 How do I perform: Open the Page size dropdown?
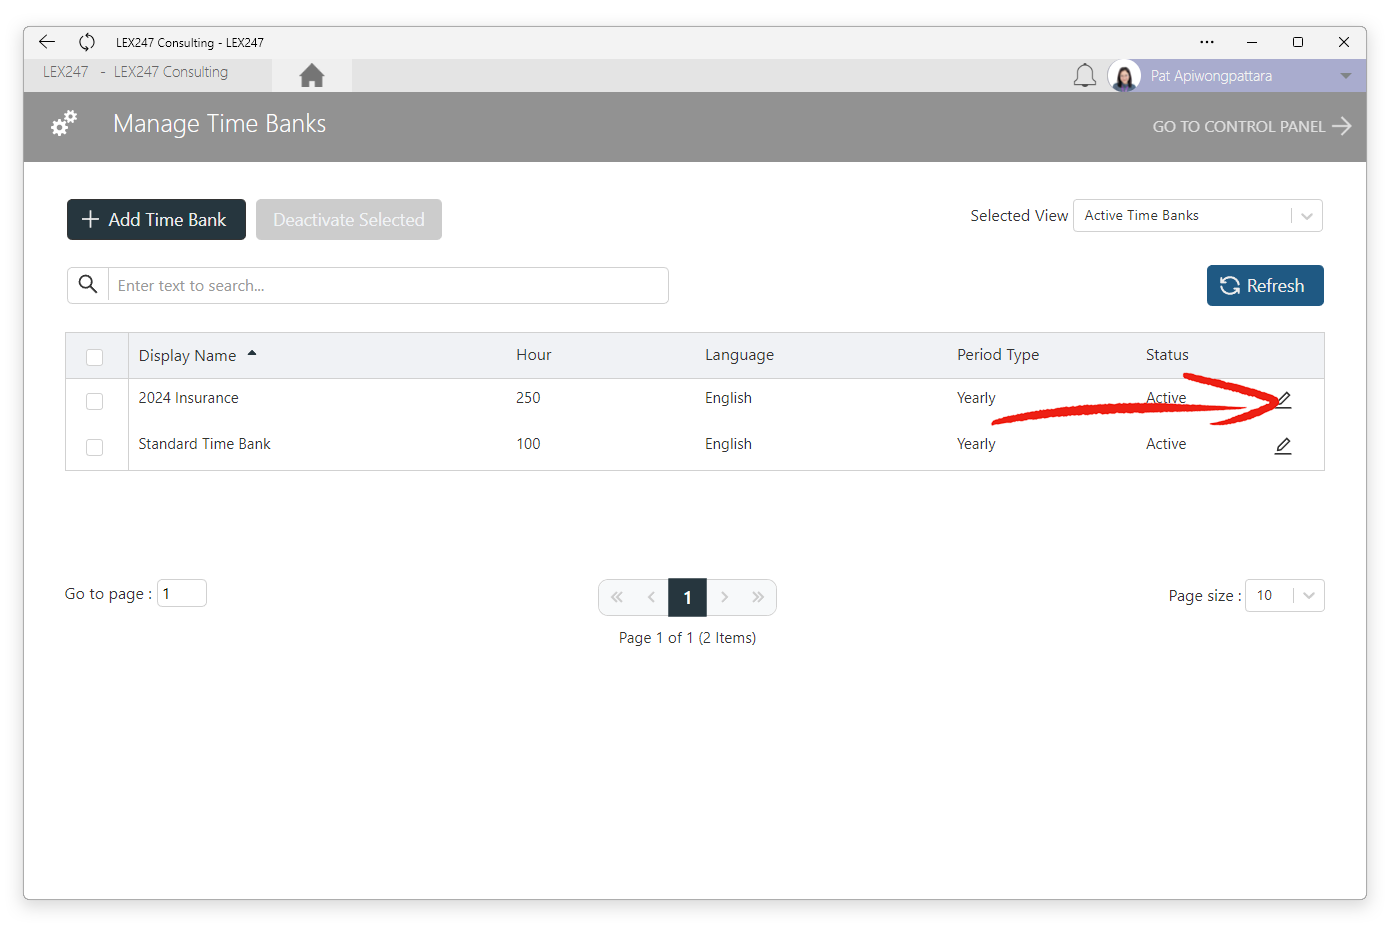coord(1285,596)
